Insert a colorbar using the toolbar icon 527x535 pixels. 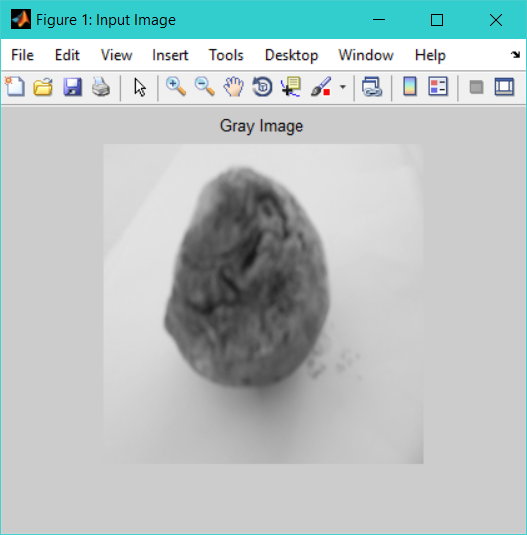click(410, 86)
